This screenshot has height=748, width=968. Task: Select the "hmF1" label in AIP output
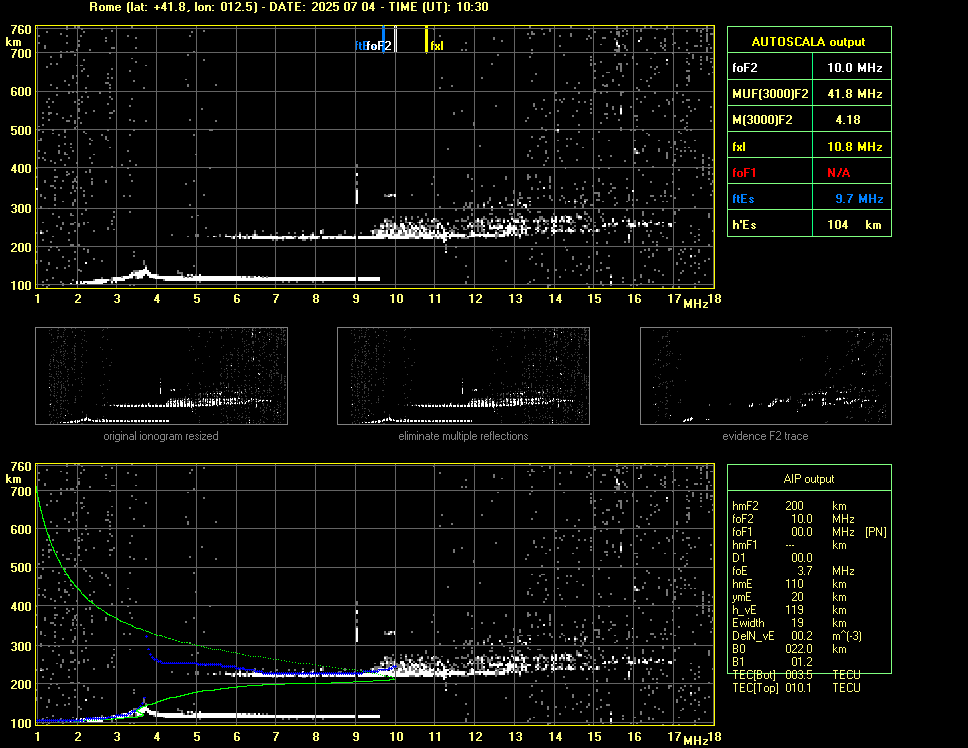tap(745, 545)
